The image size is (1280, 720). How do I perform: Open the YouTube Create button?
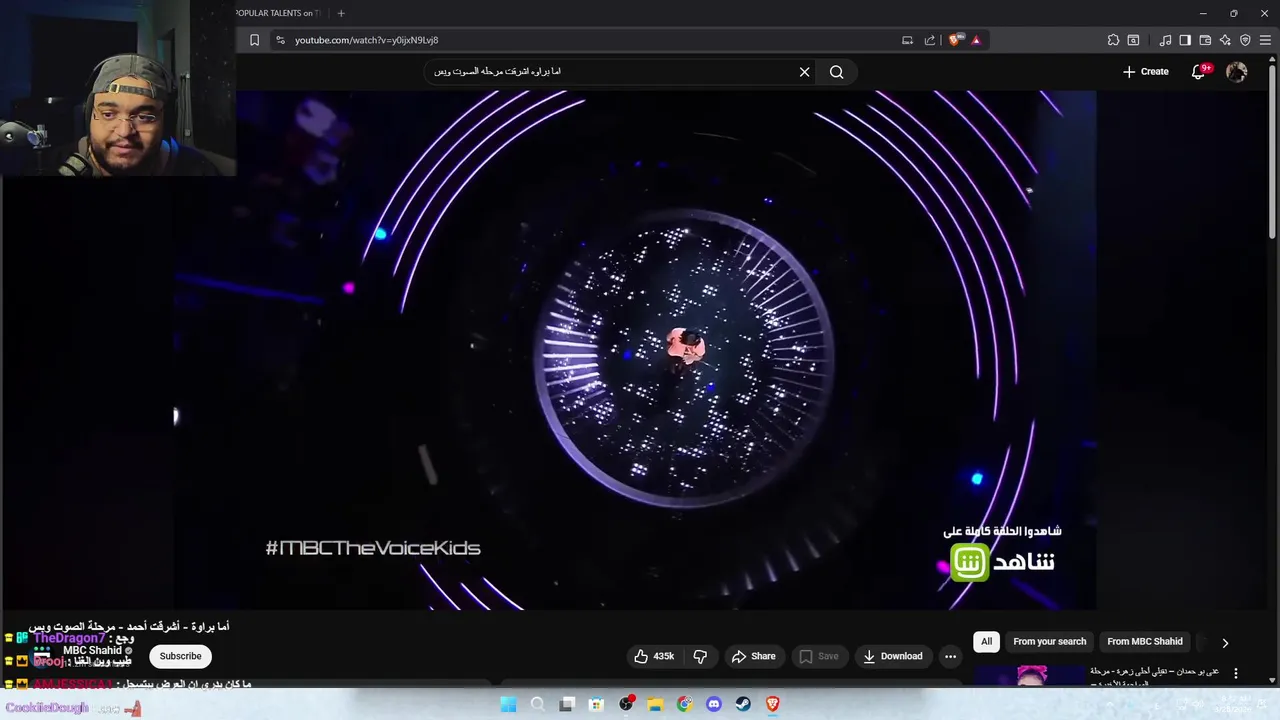click(1146, 72)
